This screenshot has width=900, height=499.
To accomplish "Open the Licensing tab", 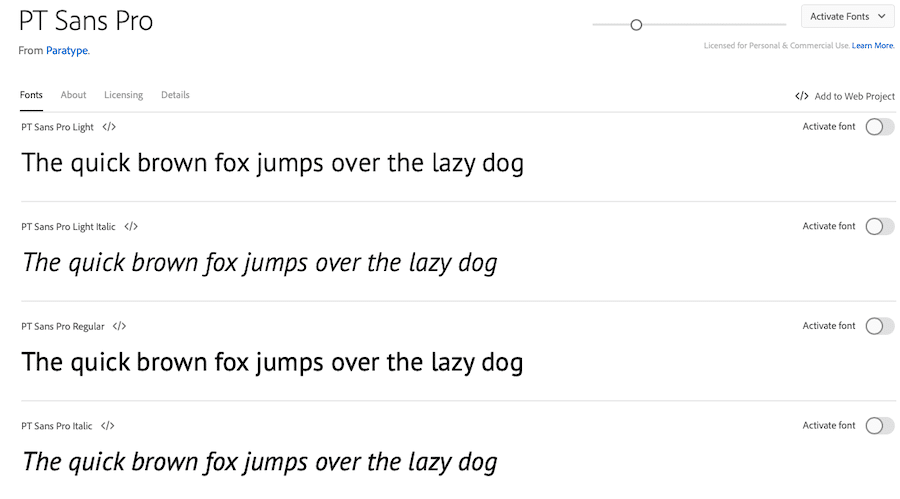I will coord(123,95).
